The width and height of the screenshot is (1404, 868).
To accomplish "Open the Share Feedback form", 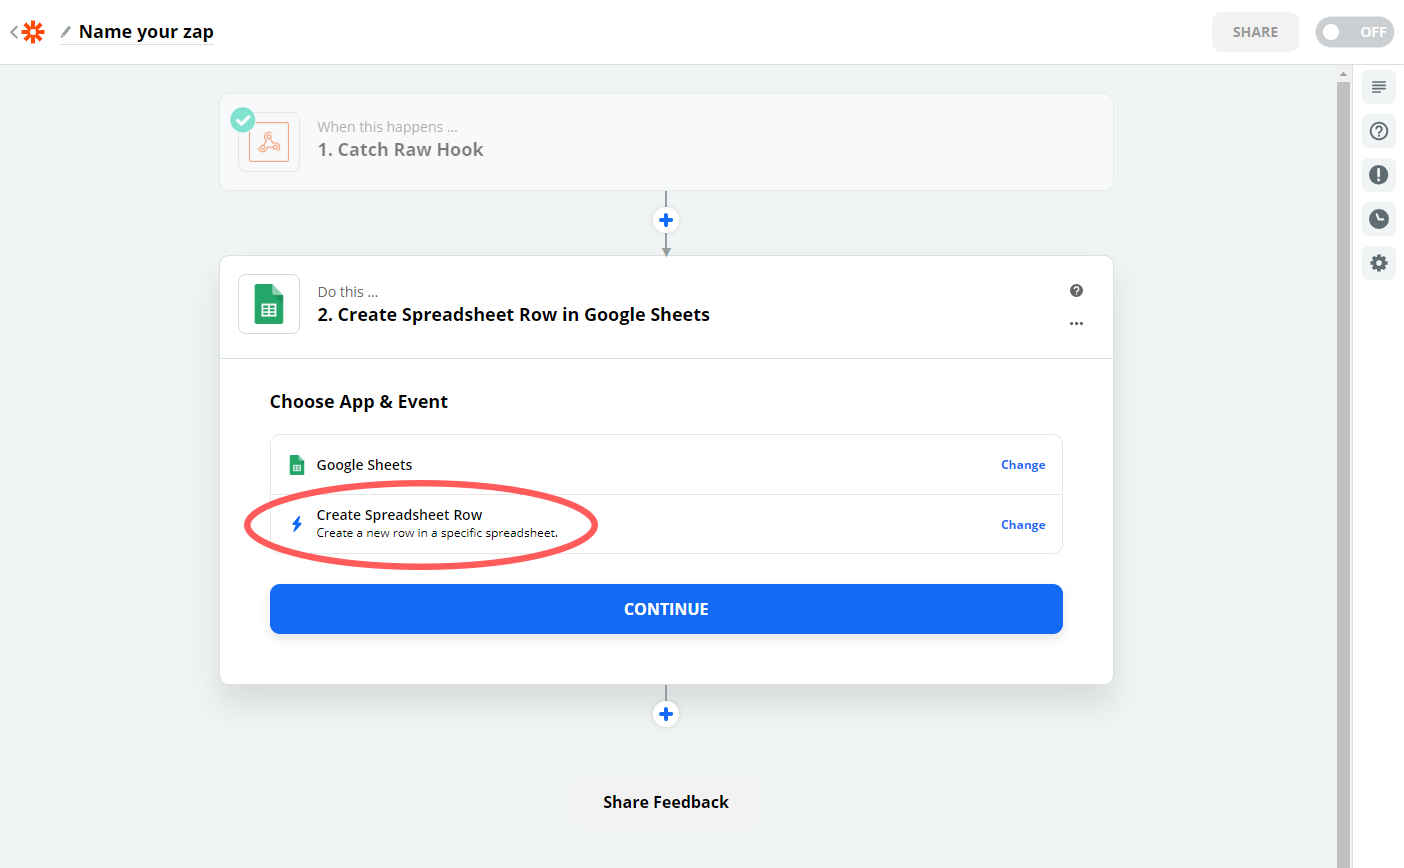I will (x=666, y=801).
